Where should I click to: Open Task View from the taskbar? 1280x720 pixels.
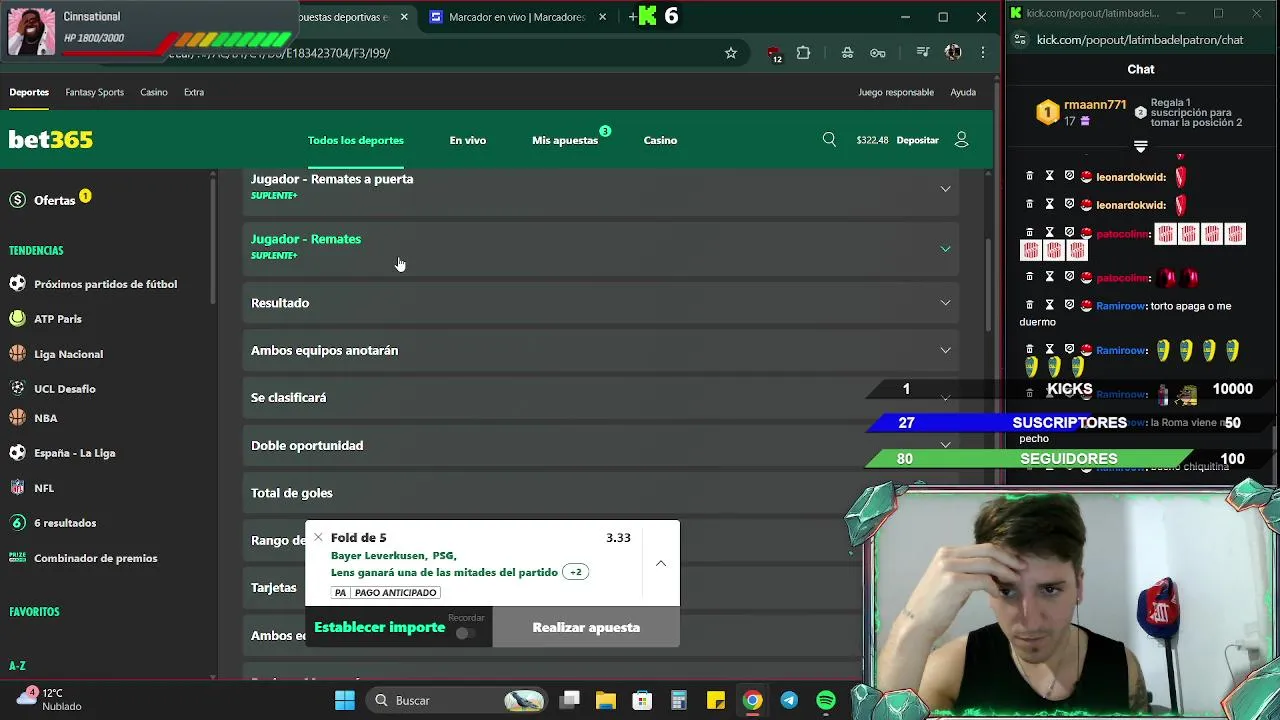[570, 700]
